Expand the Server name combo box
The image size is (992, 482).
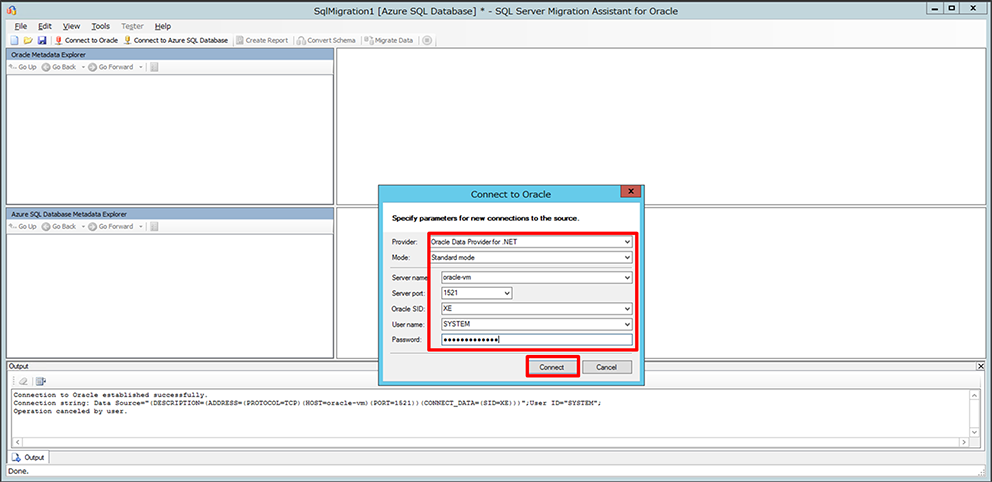(627, 277)
